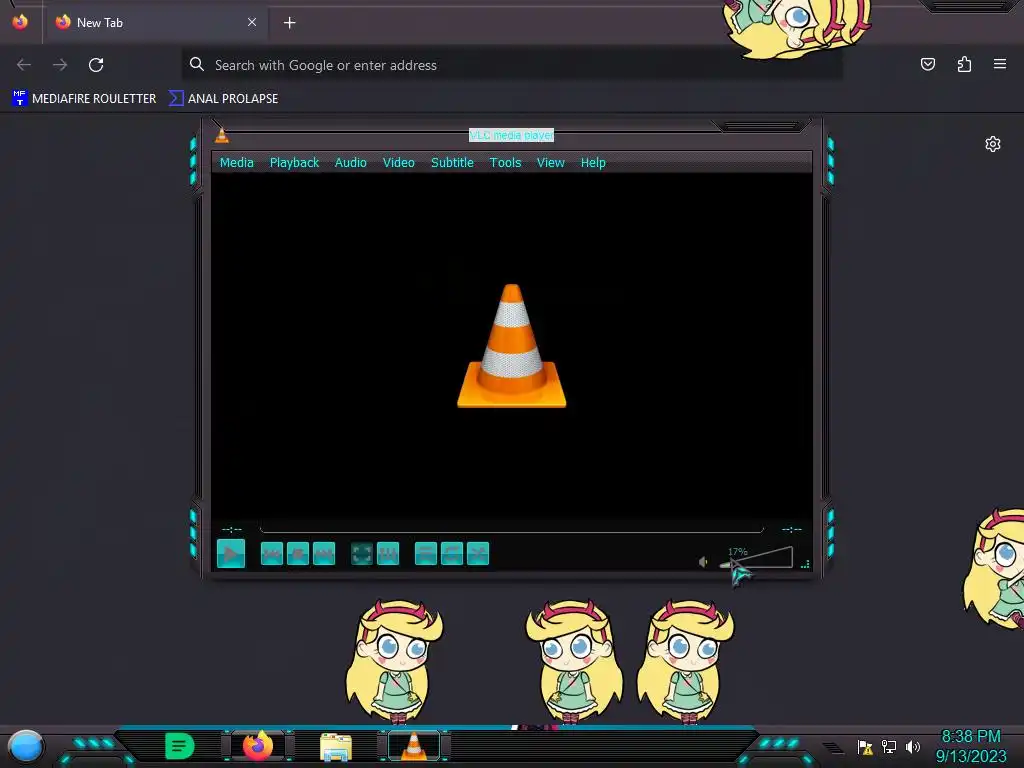Open the View menu in VLC
Image resolution: width=1024 pixels, height=768 pixels.
pyautogui.click(x=551, y=163)
